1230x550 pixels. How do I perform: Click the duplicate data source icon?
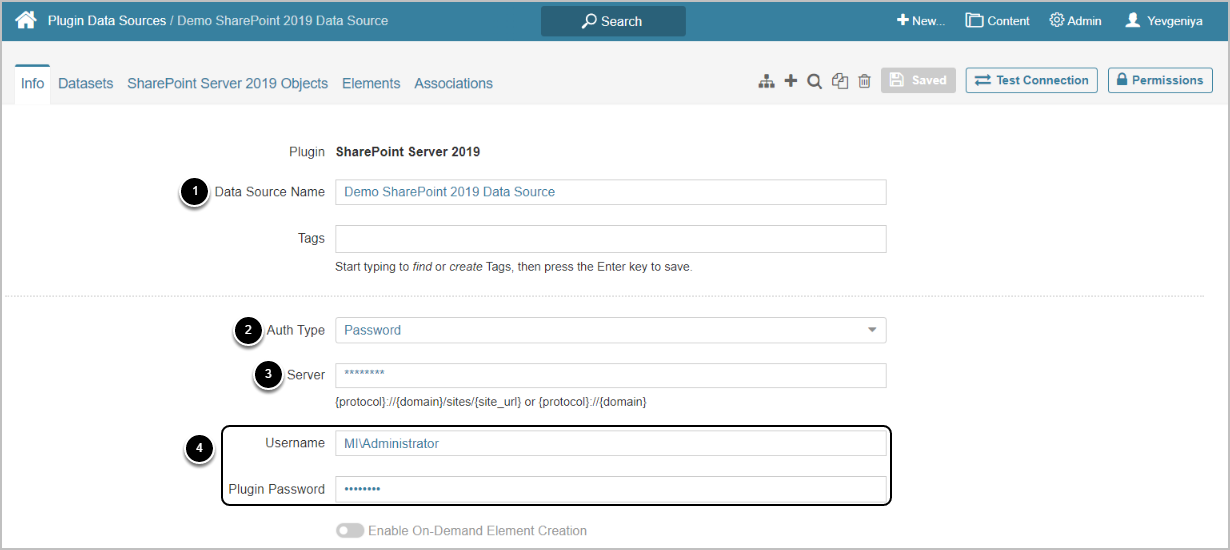tap(840, 81)
